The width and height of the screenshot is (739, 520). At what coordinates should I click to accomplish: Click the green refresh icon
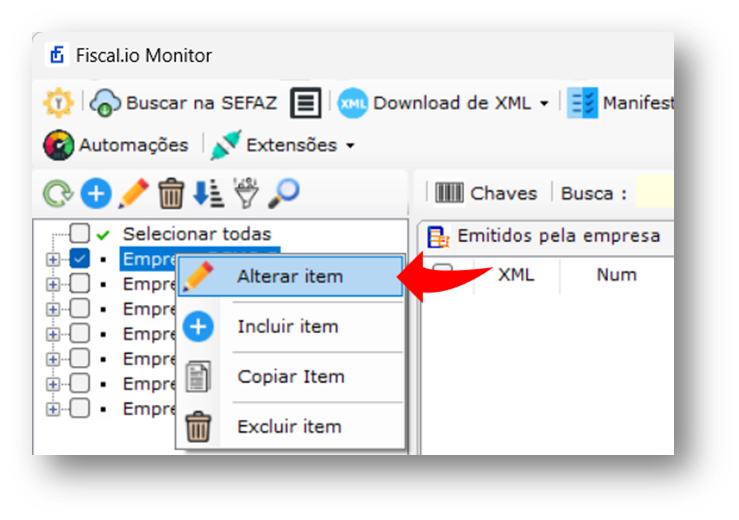pyautogui.click(x=58, y=193)
